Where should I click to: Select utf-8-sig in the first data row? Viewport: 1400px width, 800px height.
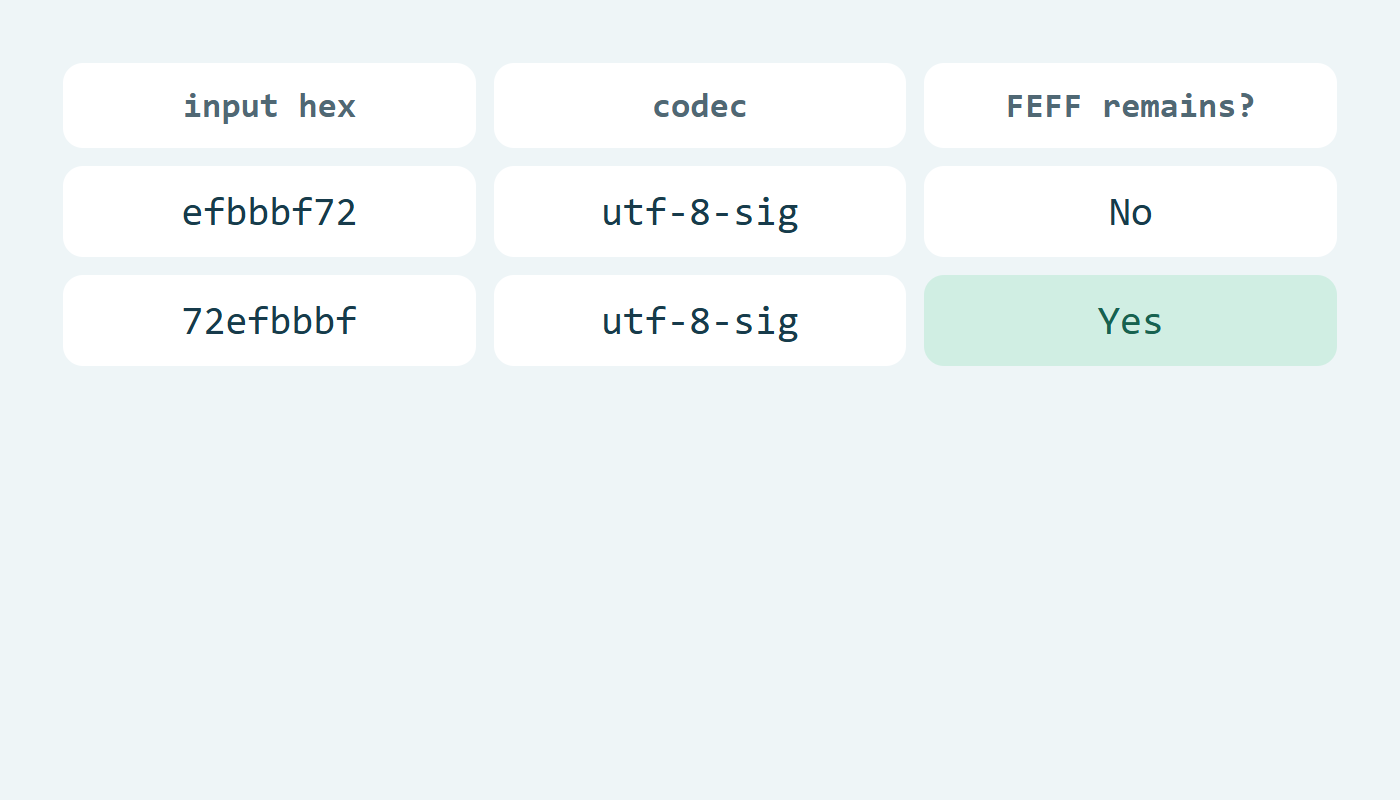point(700,212)
